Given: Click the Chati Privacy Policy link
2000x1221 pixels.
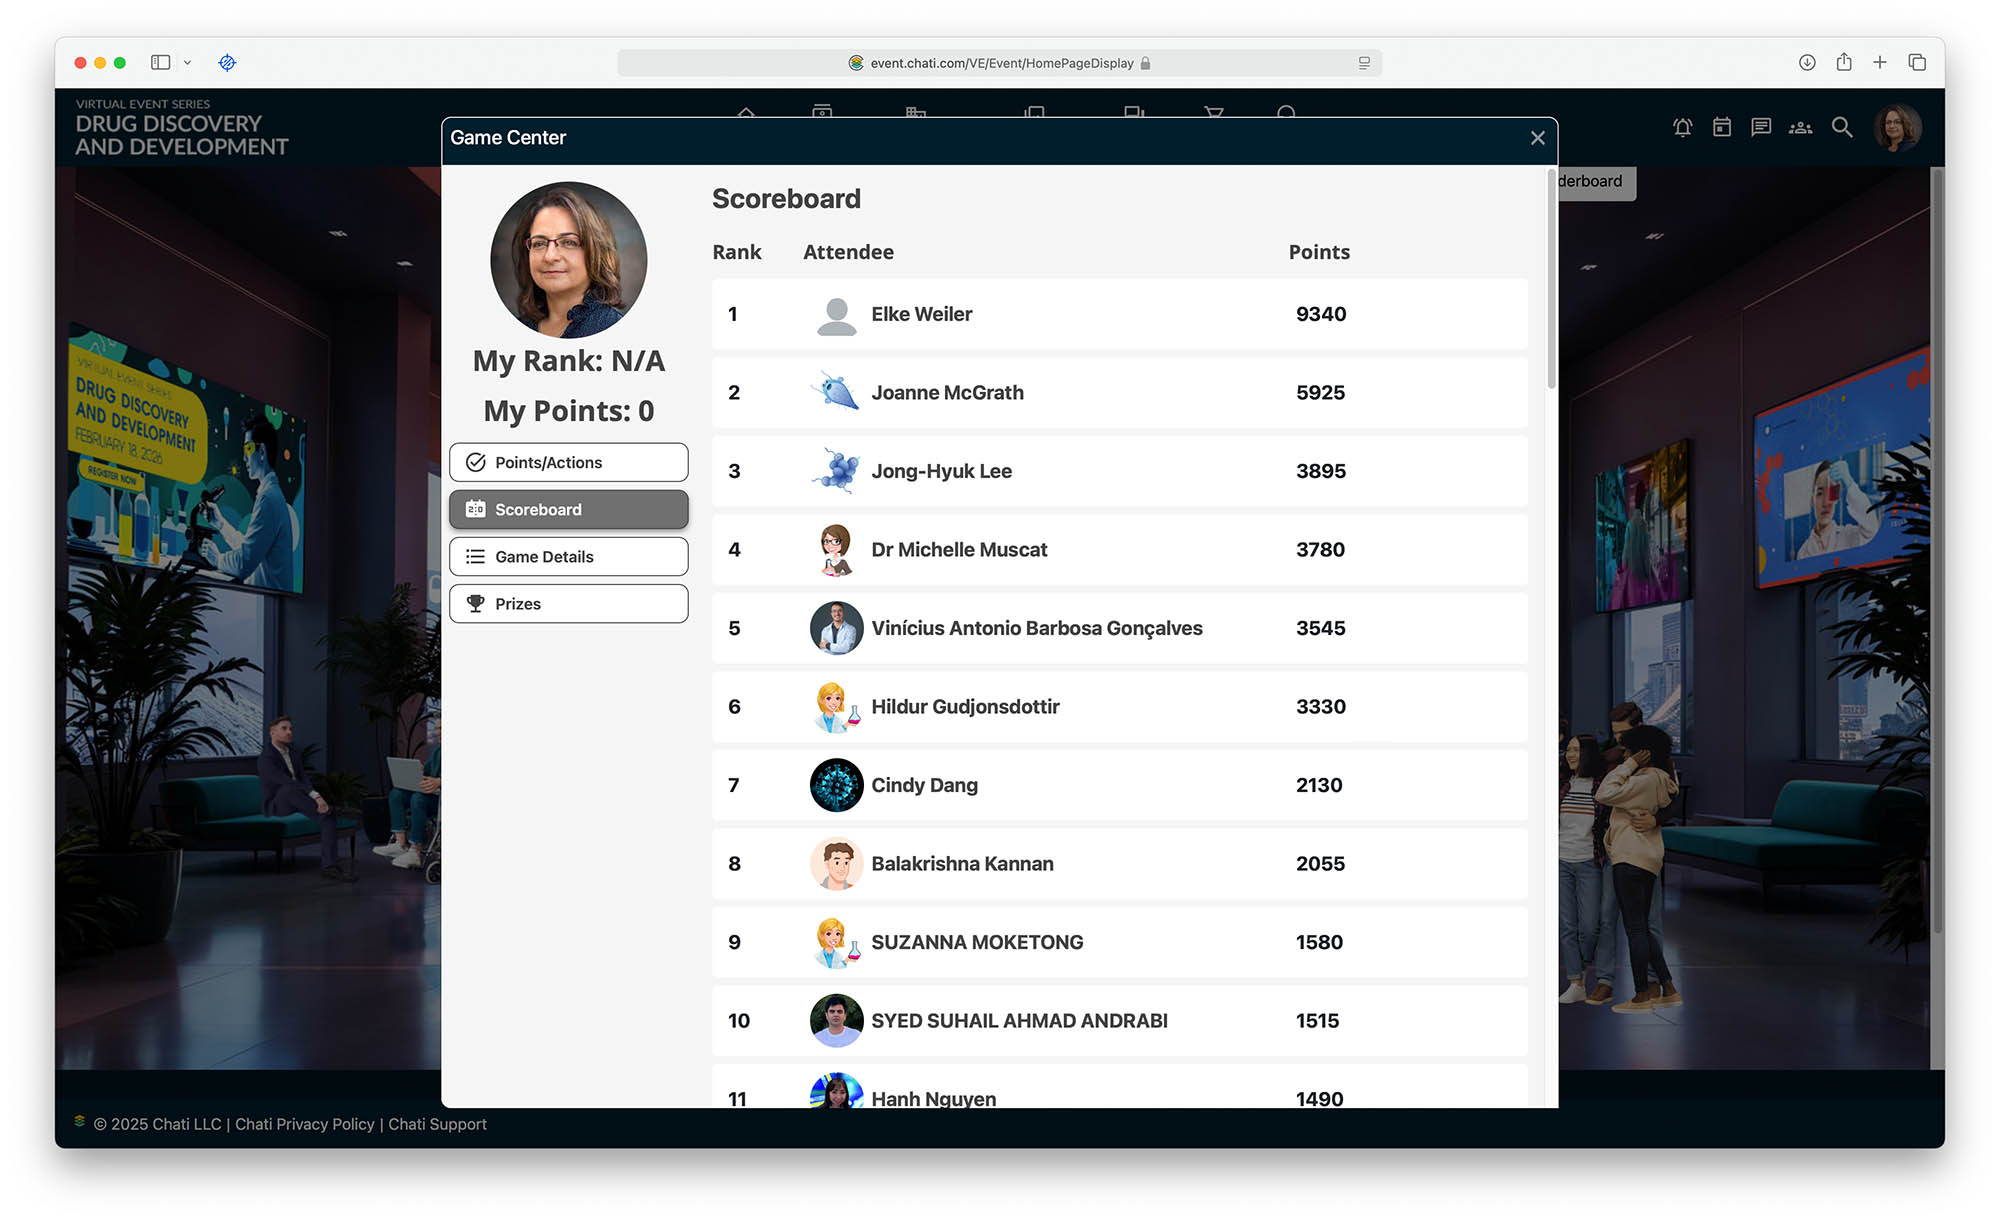Looking at the screenshot, I should [x=304, y=1124].
